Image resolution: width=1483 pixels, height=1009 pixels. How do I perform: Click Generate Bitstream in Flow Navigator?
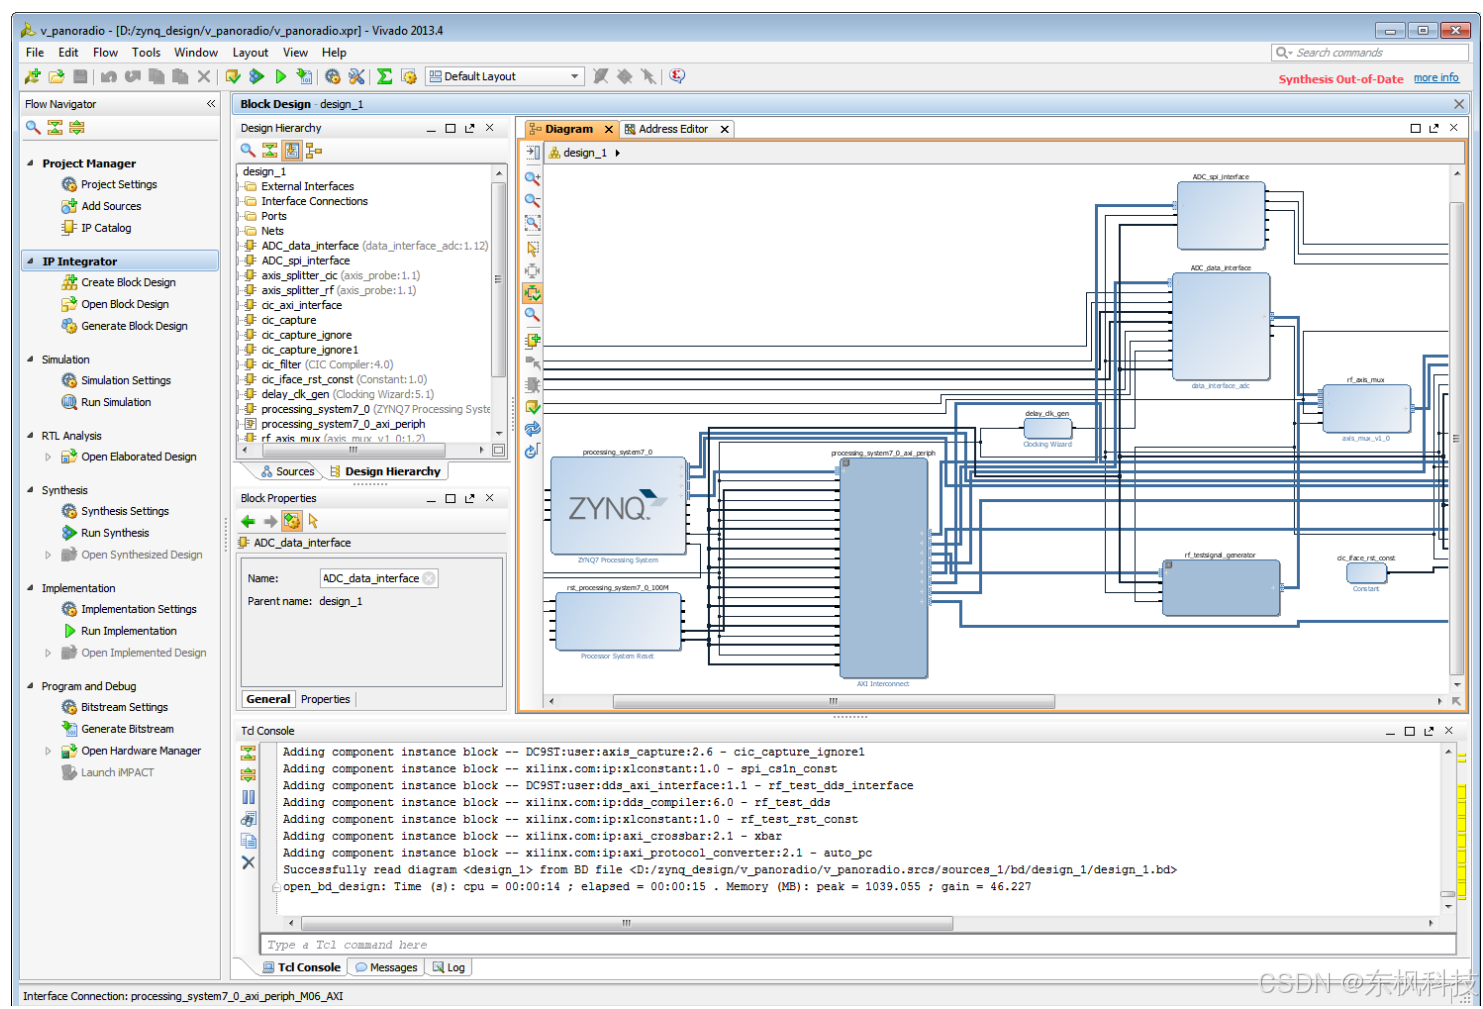[127, 729]
